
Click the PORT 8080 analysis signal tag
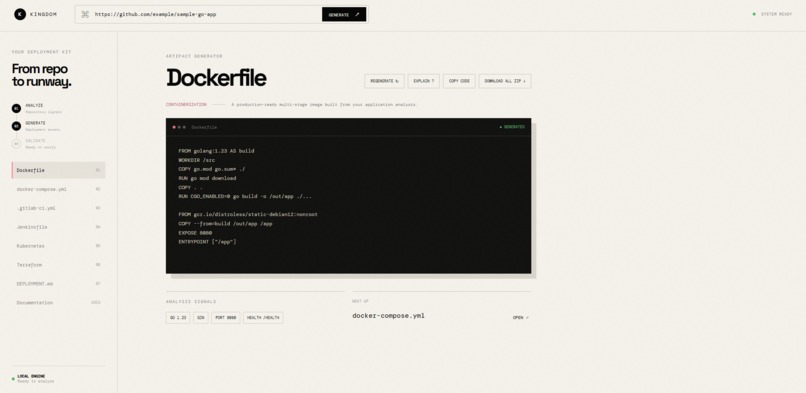[x=225, y=318]
